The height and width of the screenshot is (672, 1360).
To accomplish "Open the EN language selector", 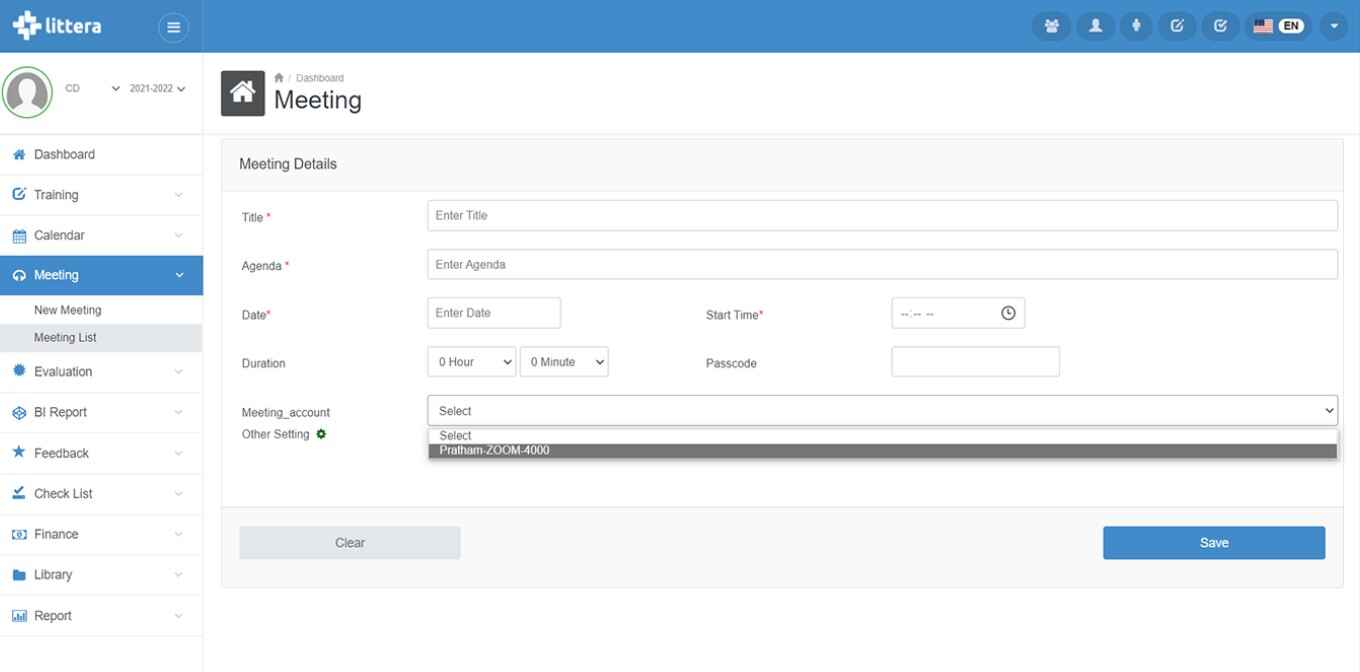I will (1280, 27).
